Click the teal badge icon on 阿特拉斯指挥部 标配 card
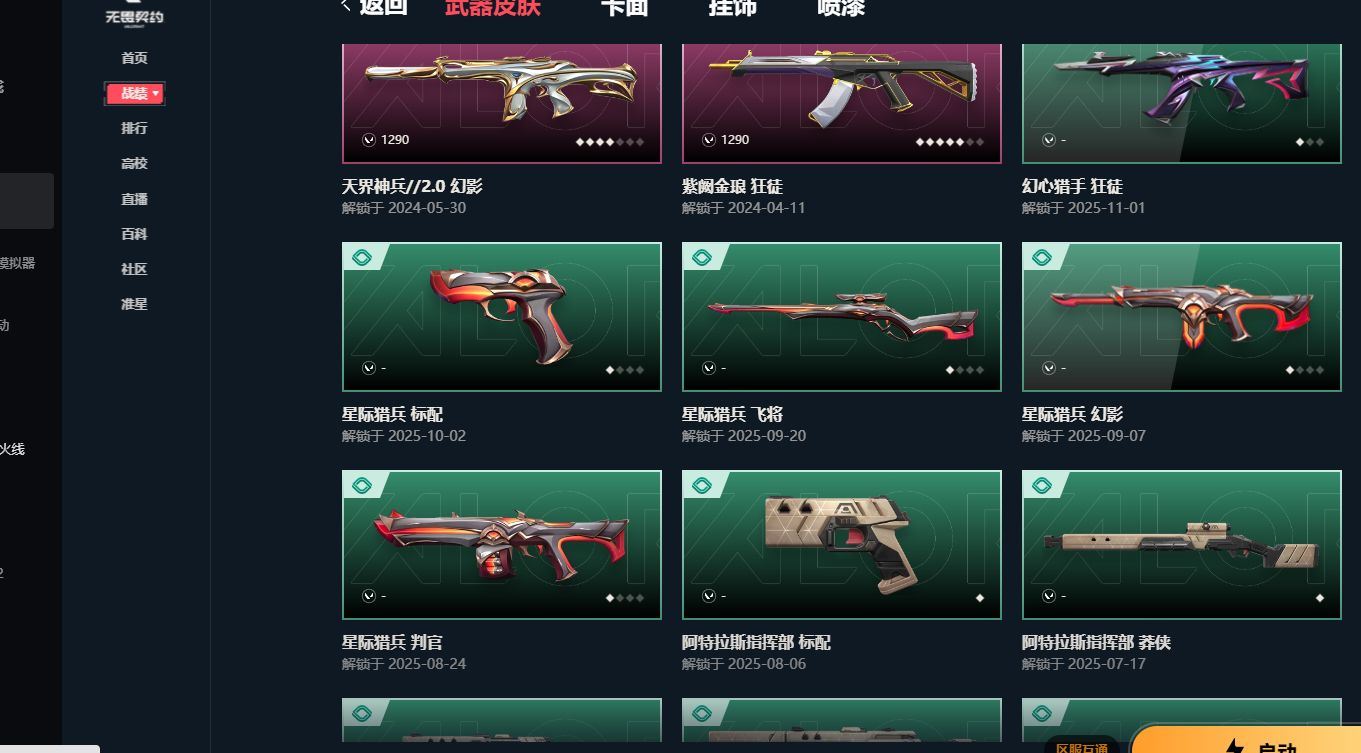The width and height of the screenshot is (1361, 753). click(x=702, y=486)
